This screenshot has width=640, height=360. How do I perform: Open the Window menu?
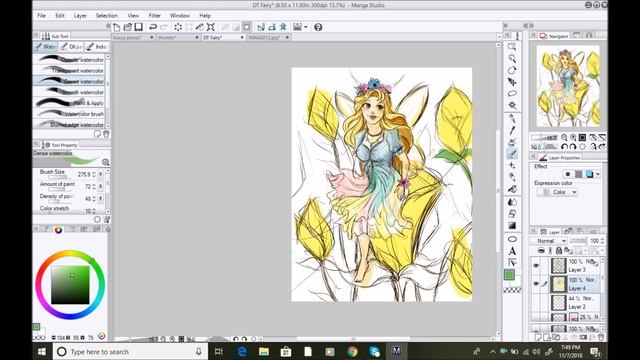tap(180, 16)
